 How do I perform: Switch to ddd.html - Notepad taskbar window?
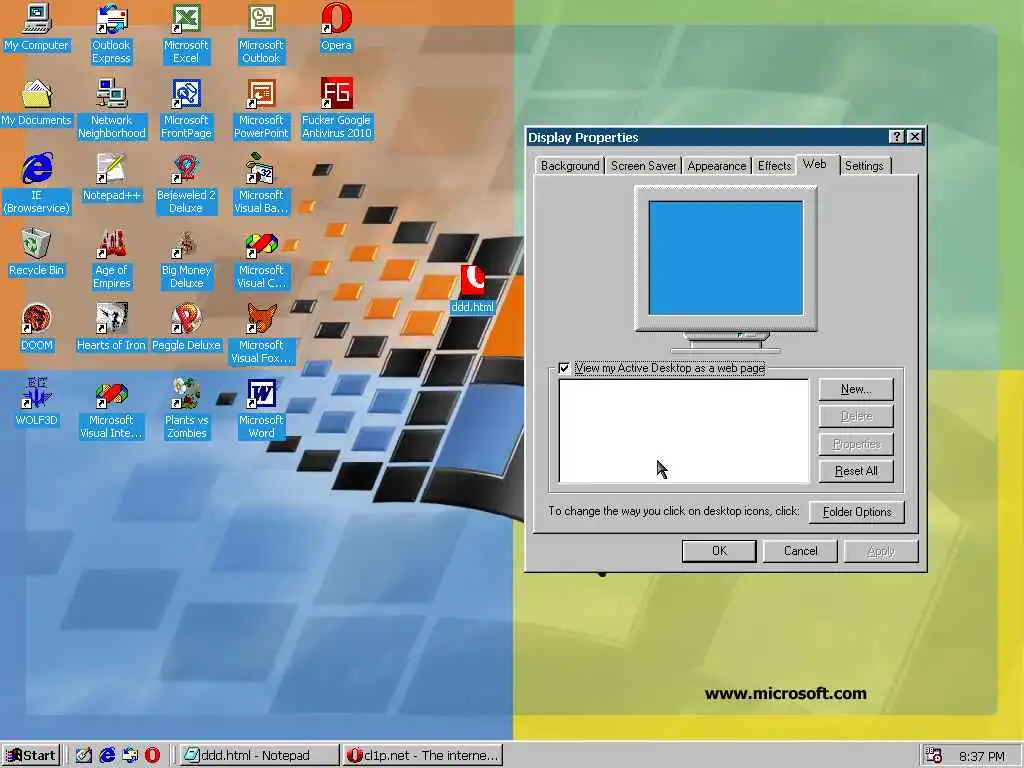click(x=259, y=755)
